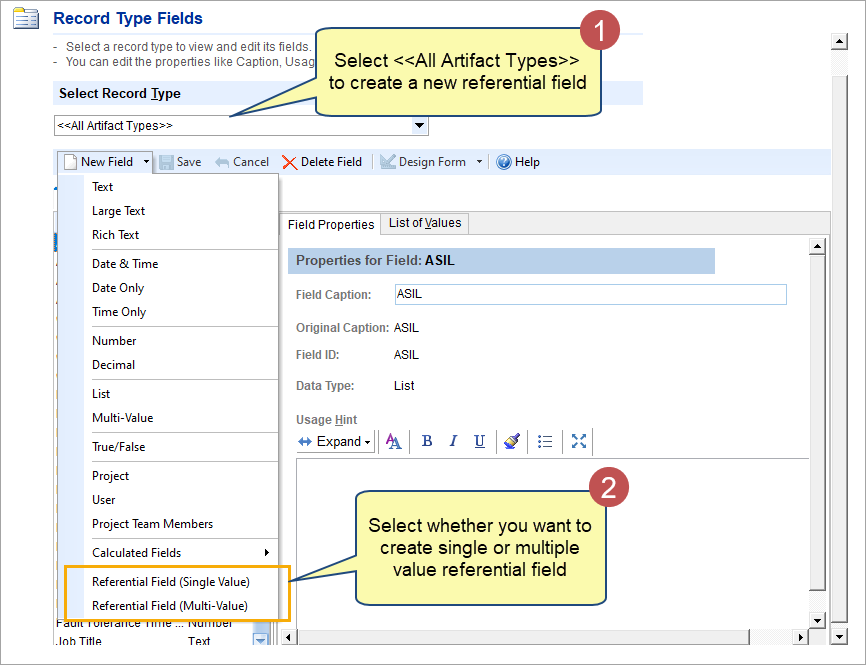This screenshot has width=866, height=665.
Task: Click the Cancel undo arrow icon
Action: [222, 162]
